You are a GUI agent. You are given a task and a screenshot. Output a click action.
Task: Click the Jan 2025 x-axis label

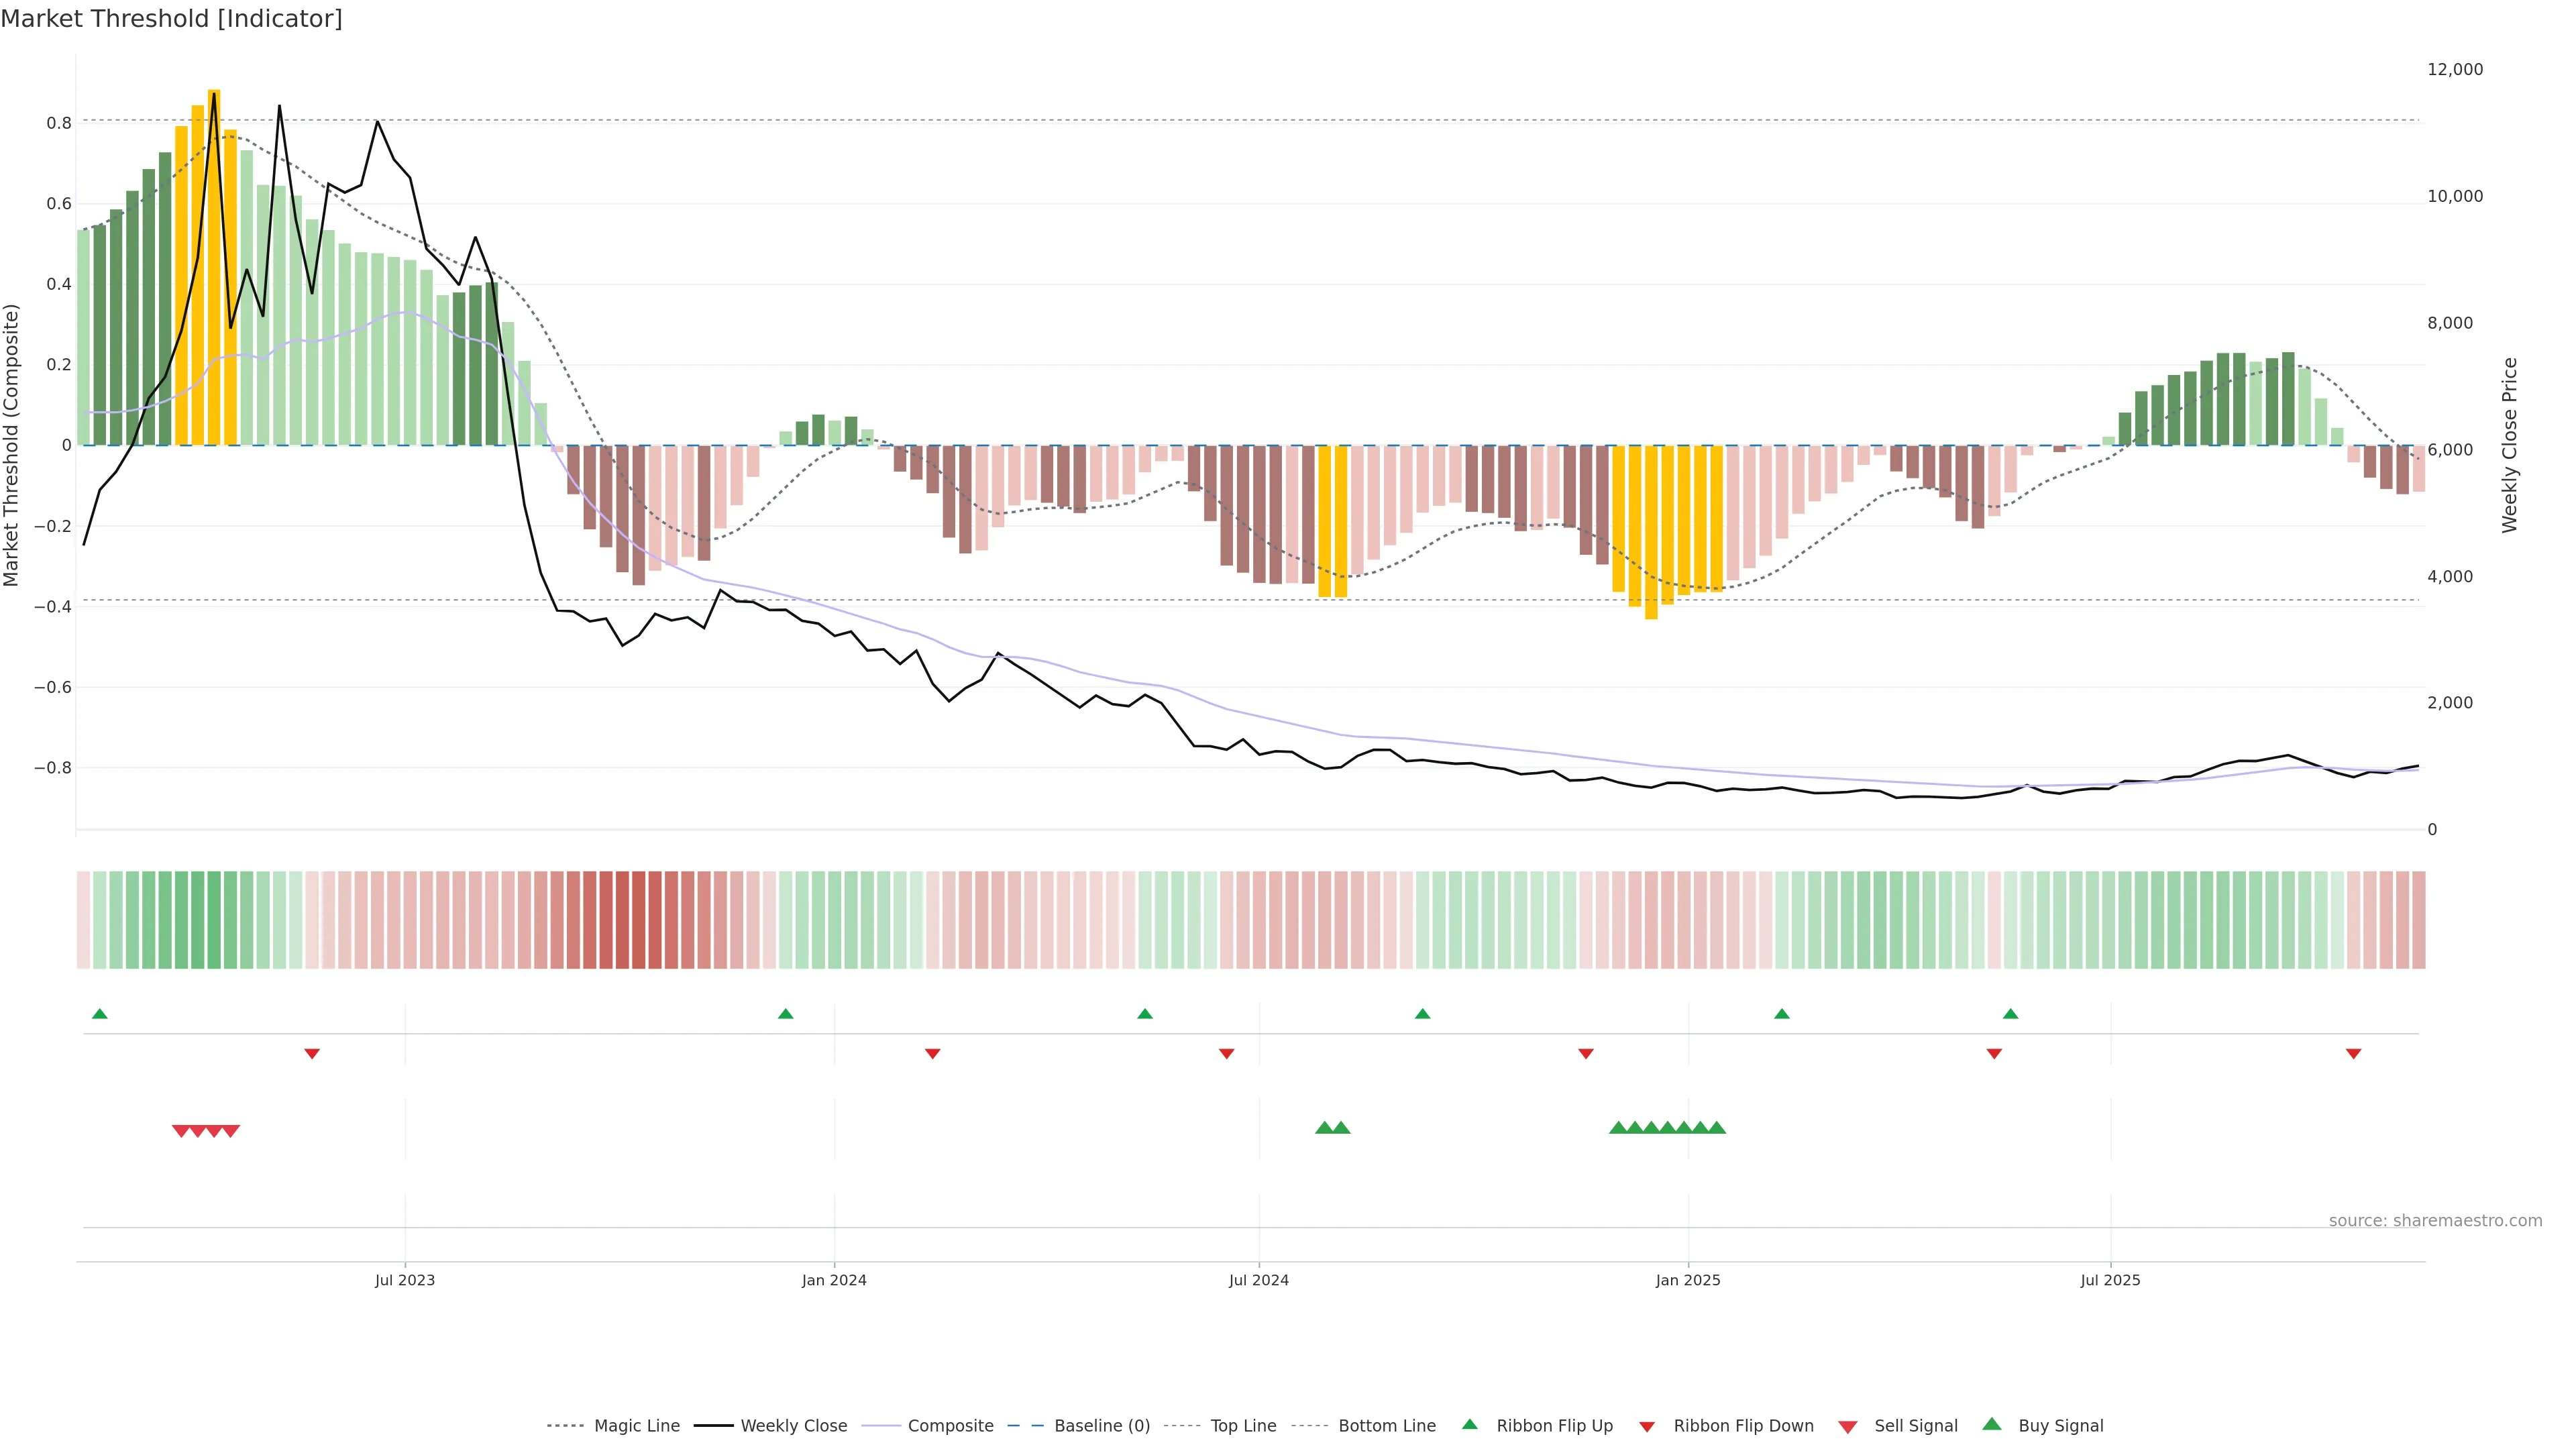click(x=1687, y=1280)
